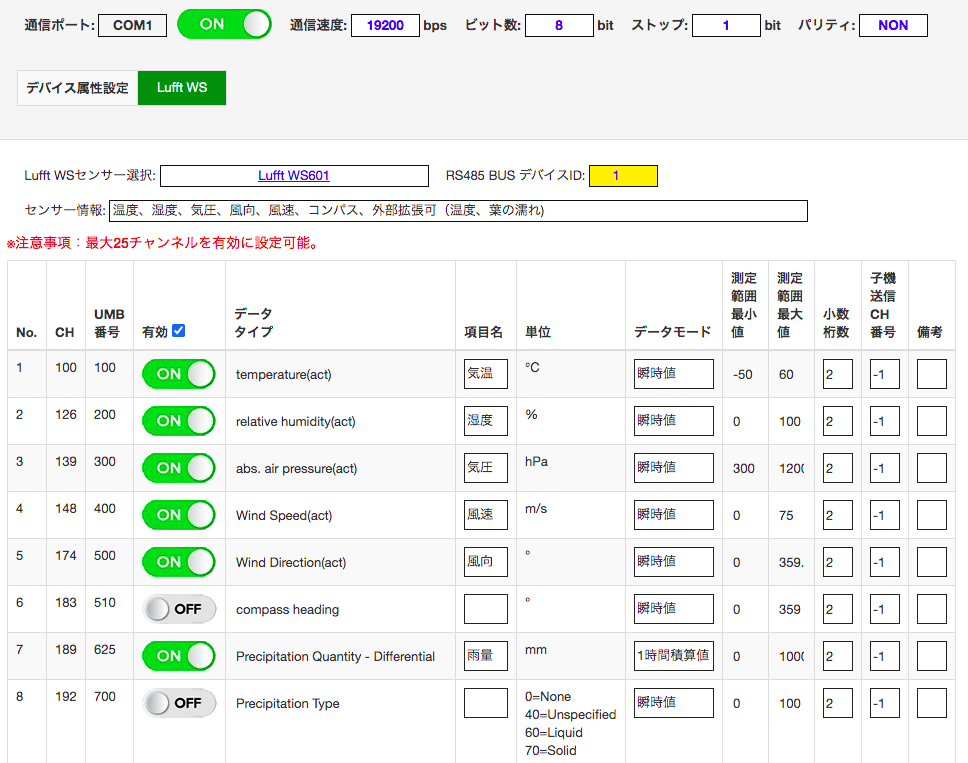Edit decimal digits for temperature(act) row
Viewport: 968px width, 763px height.
(x=838, y=374)
